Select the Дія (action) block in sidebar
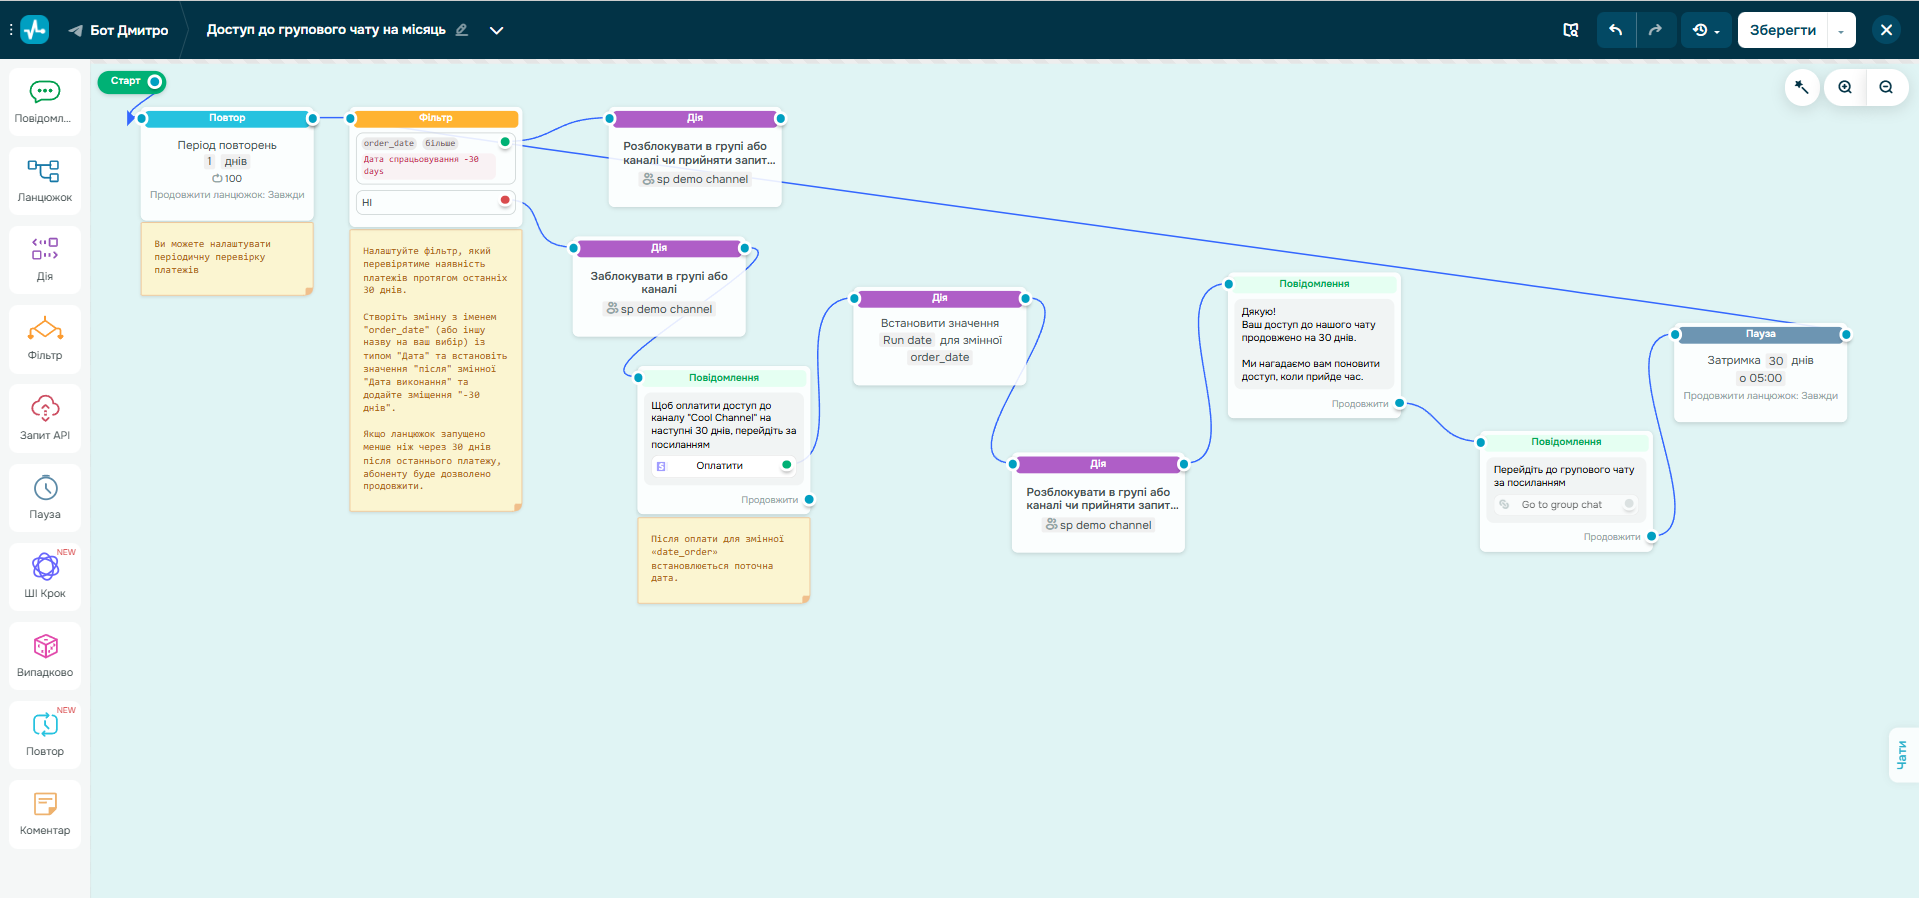The width and height of the screenshot is (1919, 898). 45,260
